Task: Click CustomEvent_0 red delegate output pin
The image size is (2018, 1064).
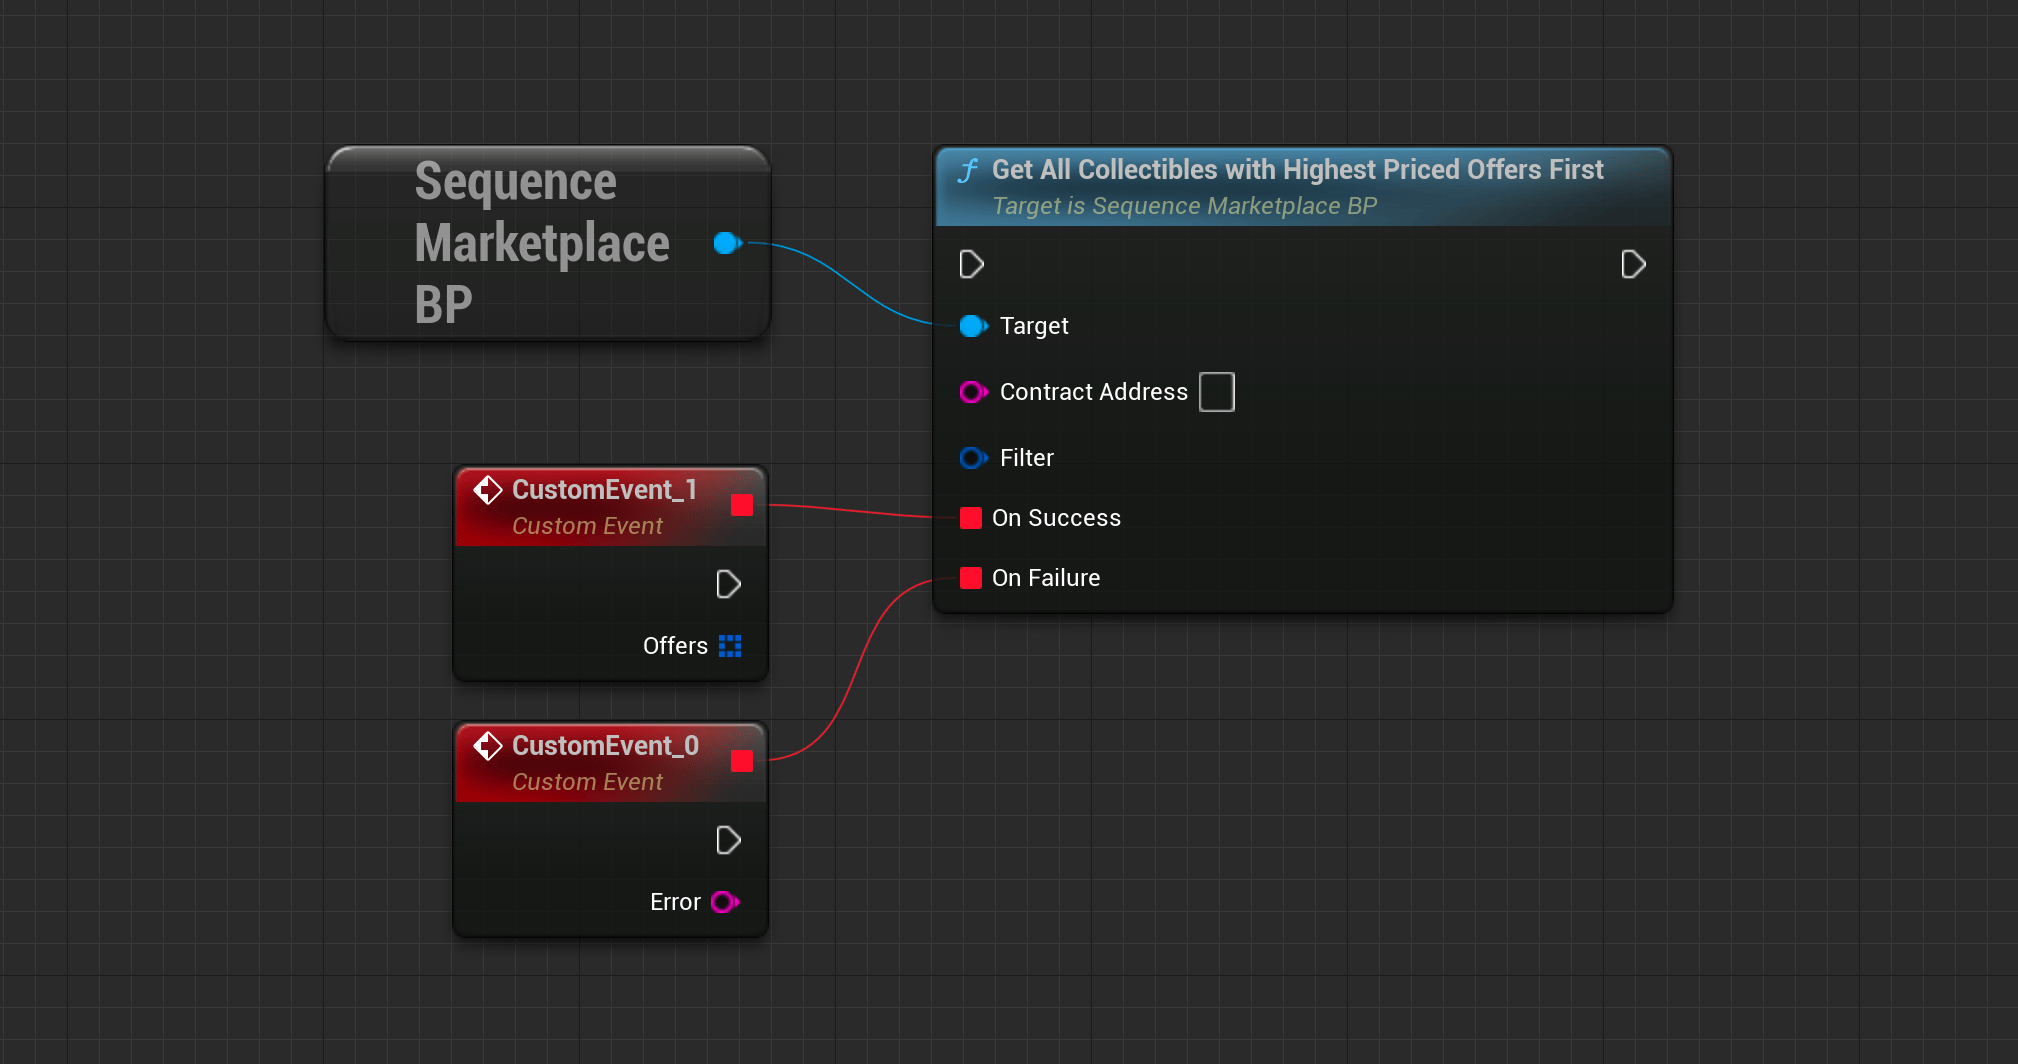Action: pos(742,761)
